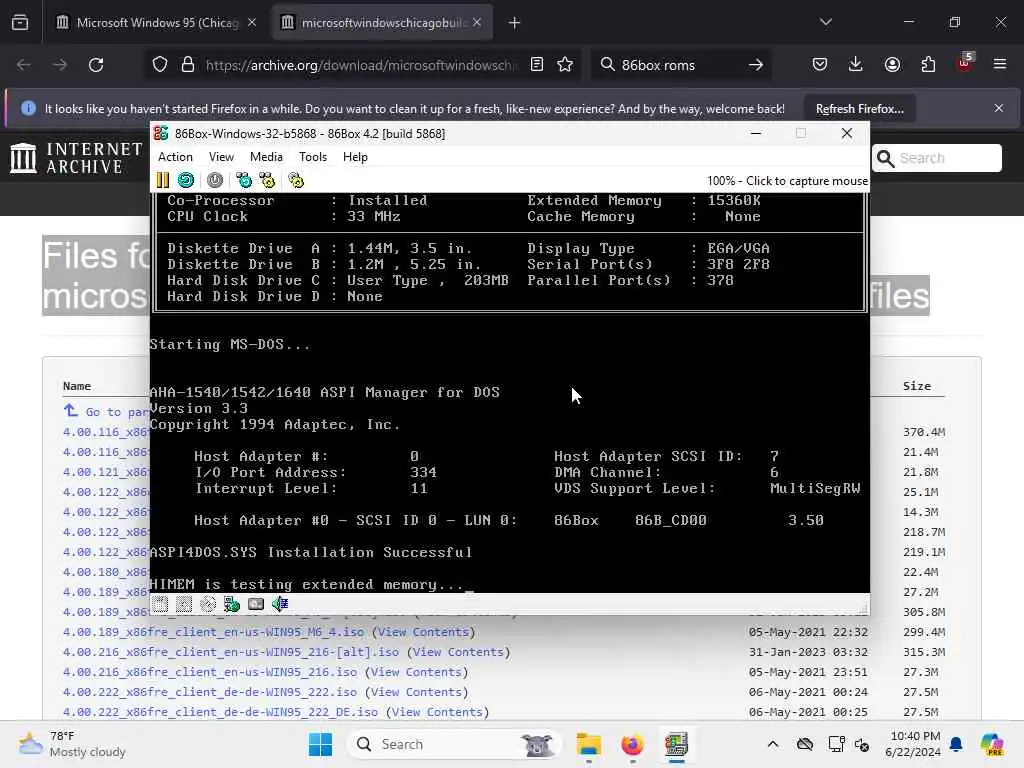Click the Size column header

pyautogui.click(x=917, y=386)
